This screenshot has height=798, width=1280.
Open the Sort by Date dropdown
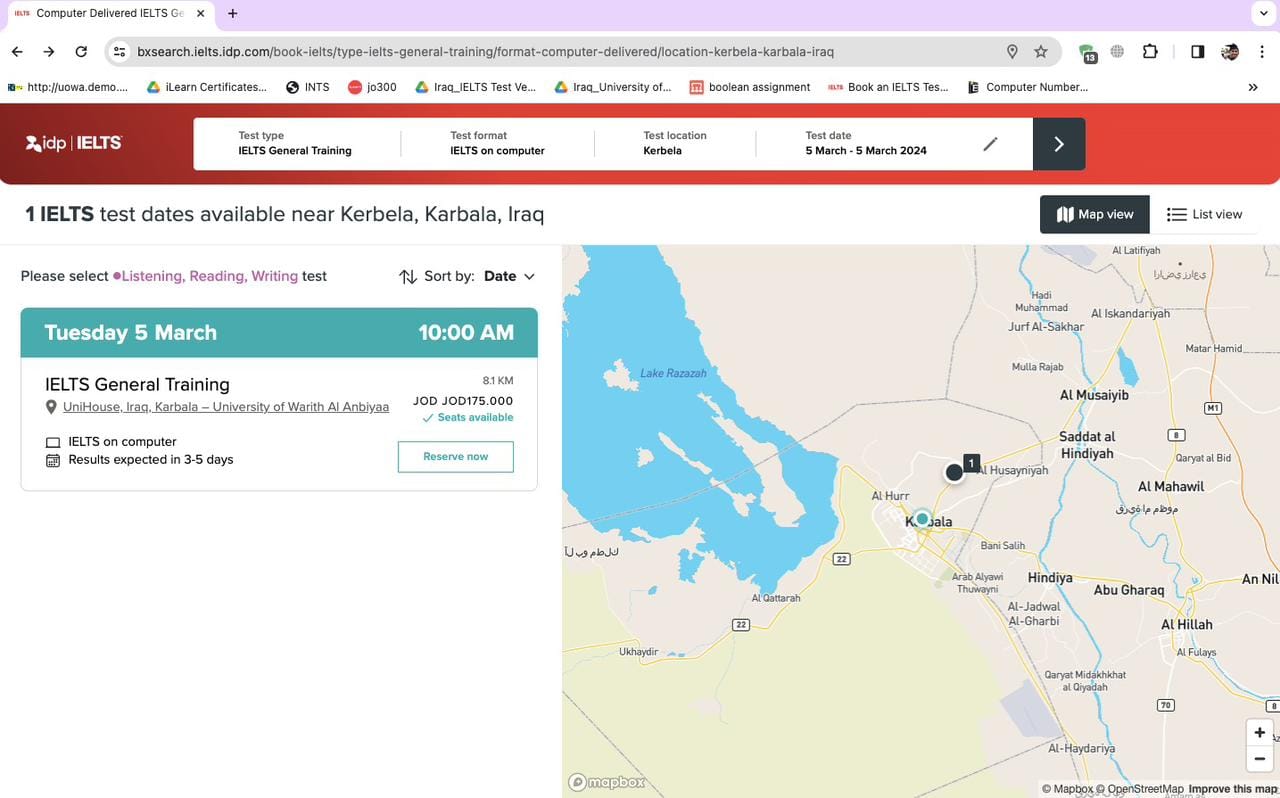[x=509, y=276]
